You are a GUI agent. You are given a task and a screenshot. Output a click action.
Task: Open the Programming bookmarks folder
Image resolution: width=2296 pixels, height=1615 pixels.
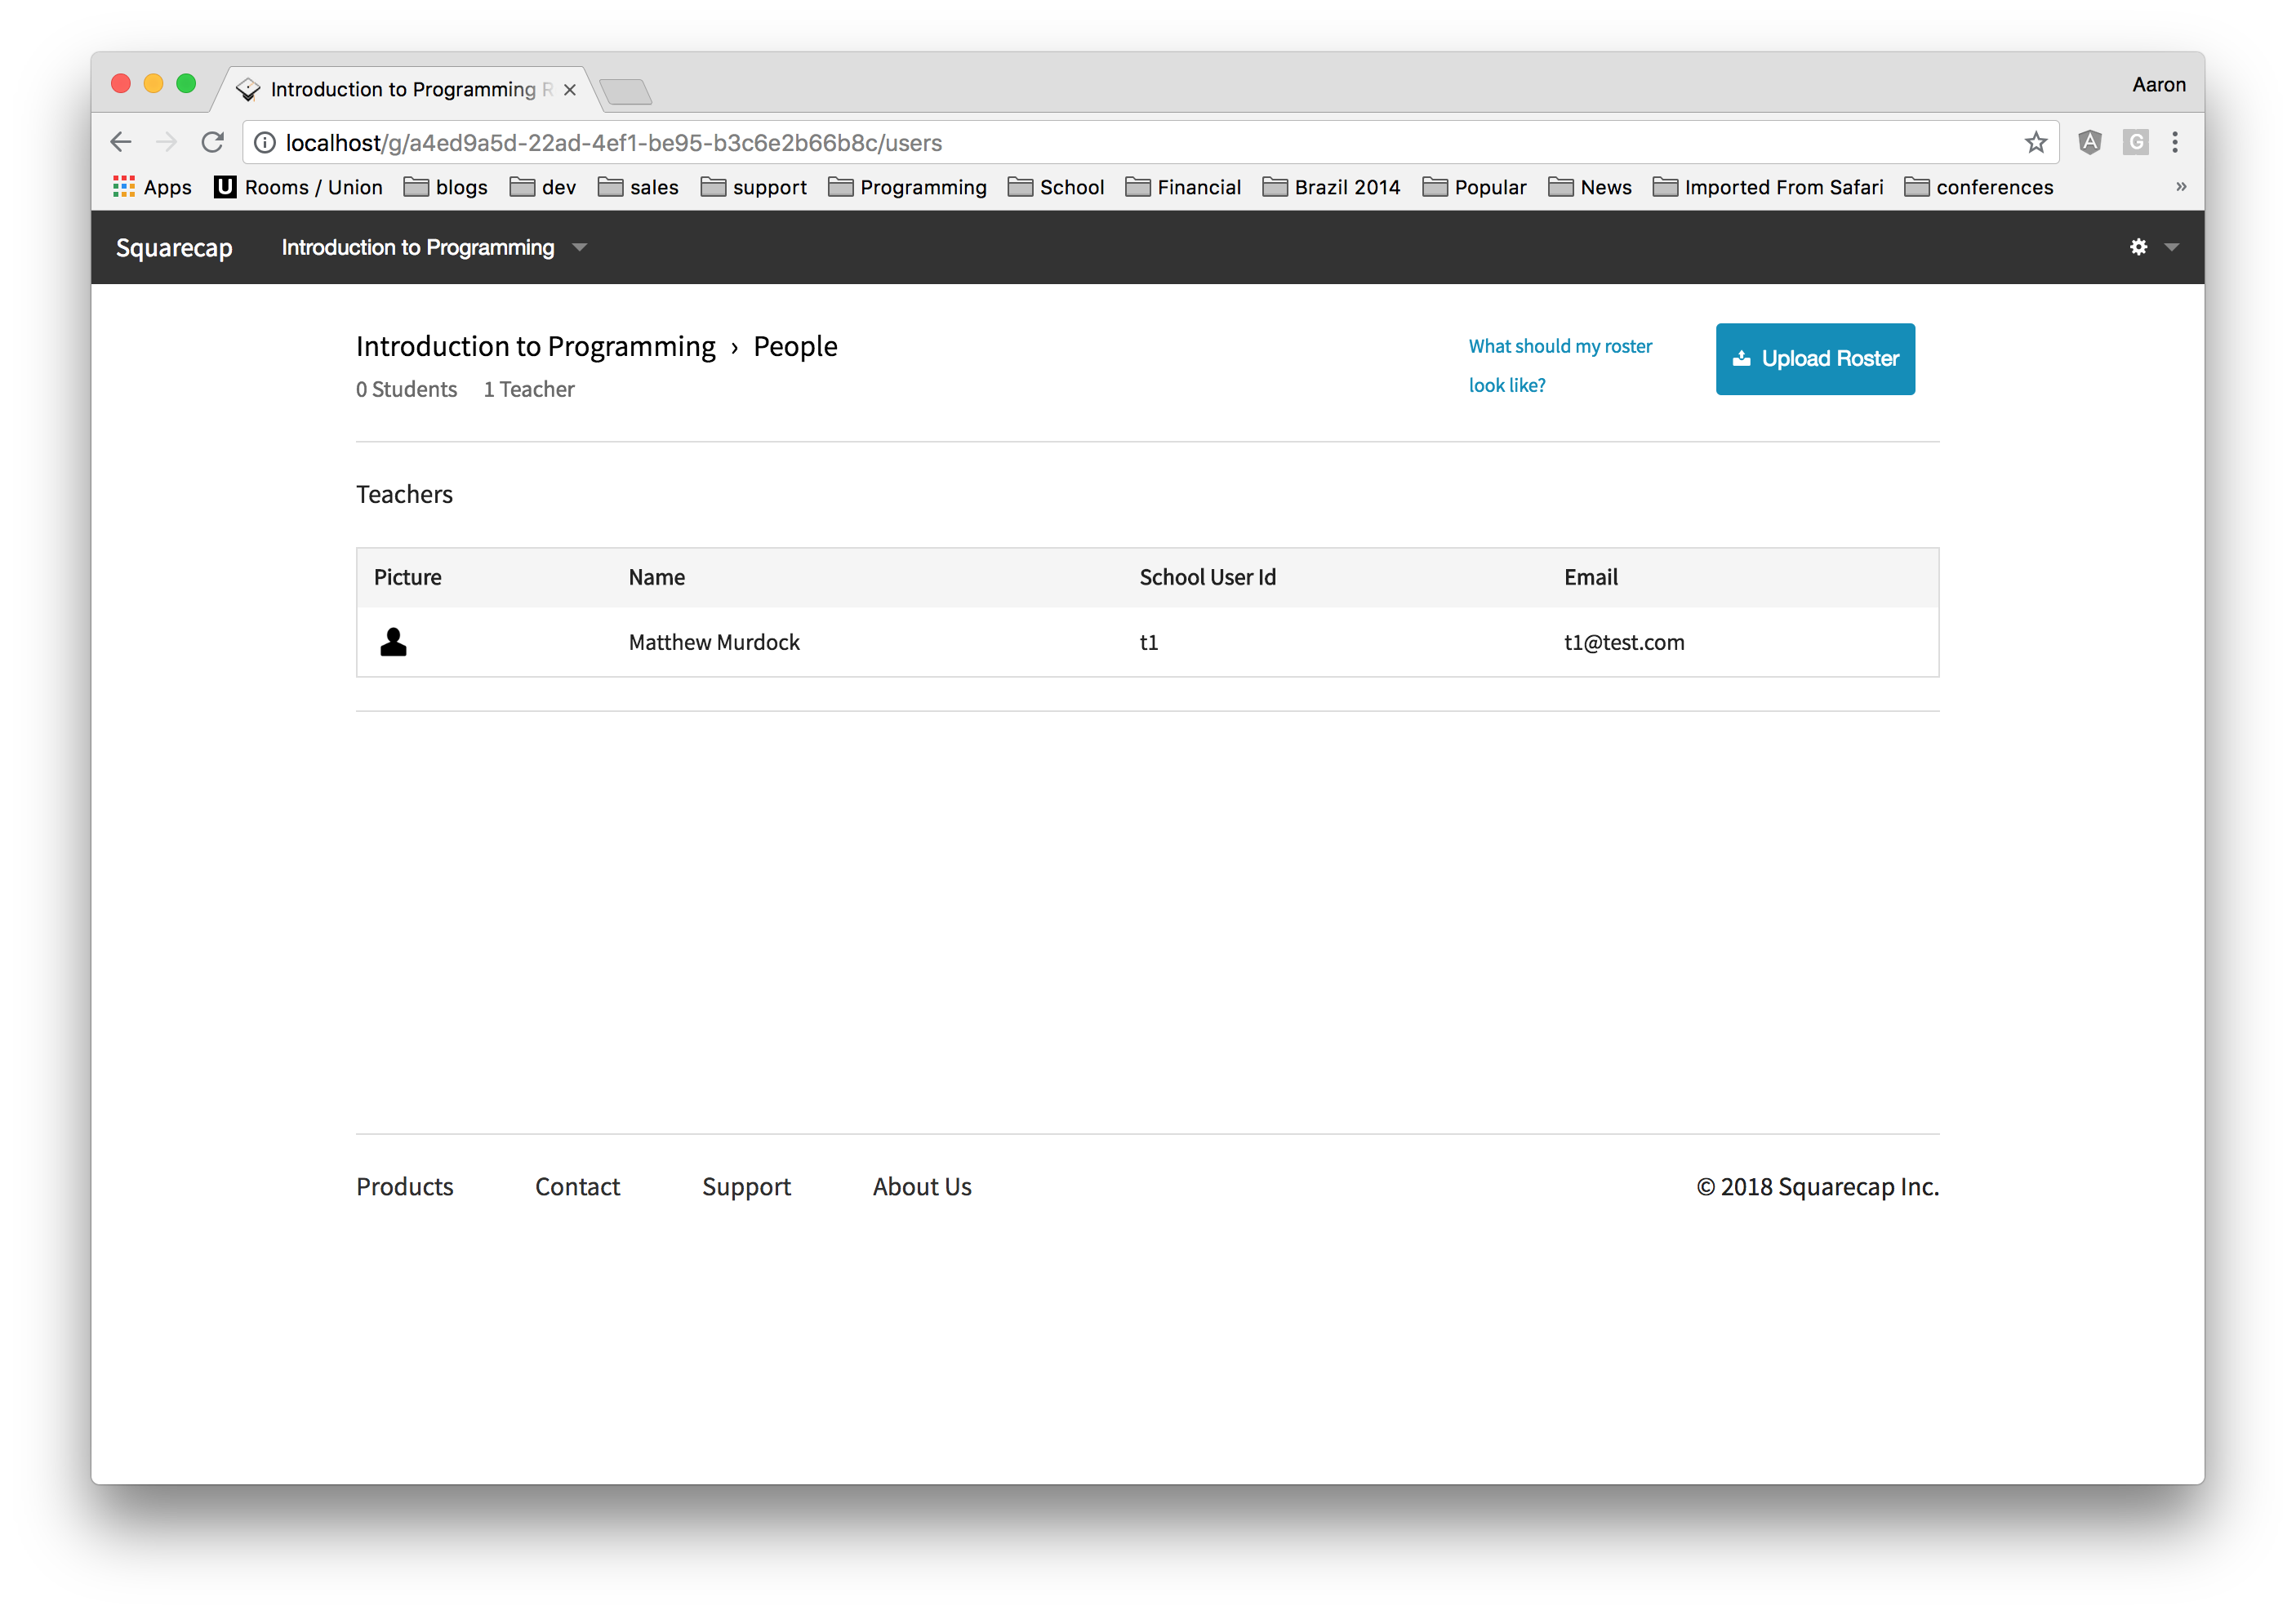pos(907,187)
